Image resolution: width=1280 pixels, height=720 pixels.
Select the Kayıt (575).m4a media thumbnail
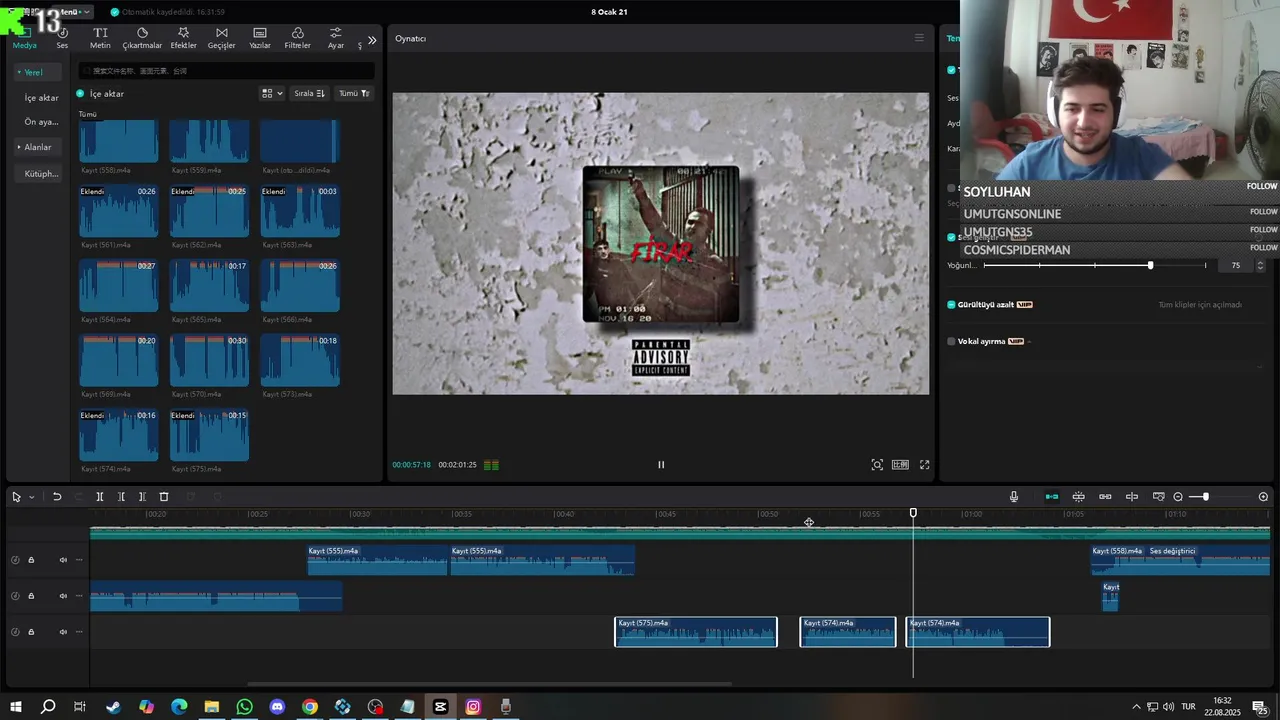[209, 435]
